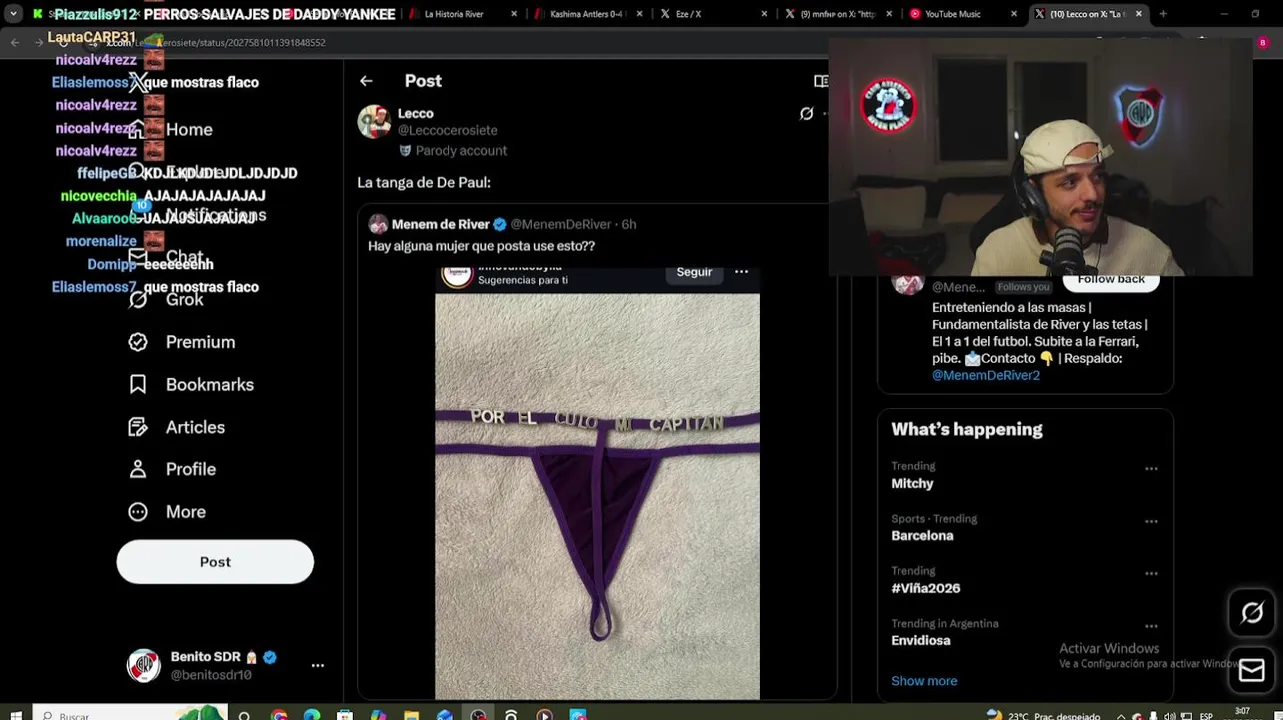Open a new browser tab
This screenshot has height=720, width=1283.
click(1163, 14)
